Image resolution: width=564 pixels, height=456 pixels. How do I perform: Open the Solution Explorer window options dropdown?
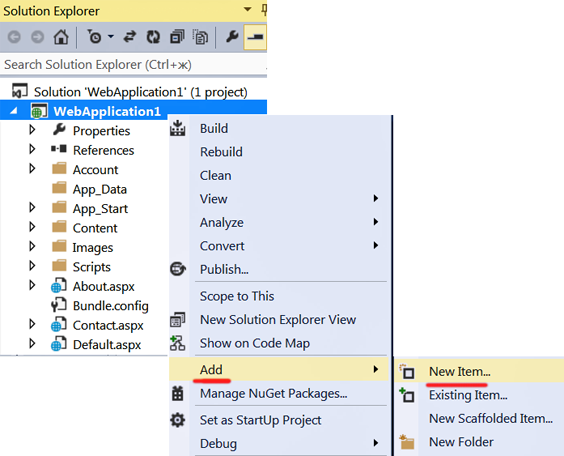(x=247, y=9)
